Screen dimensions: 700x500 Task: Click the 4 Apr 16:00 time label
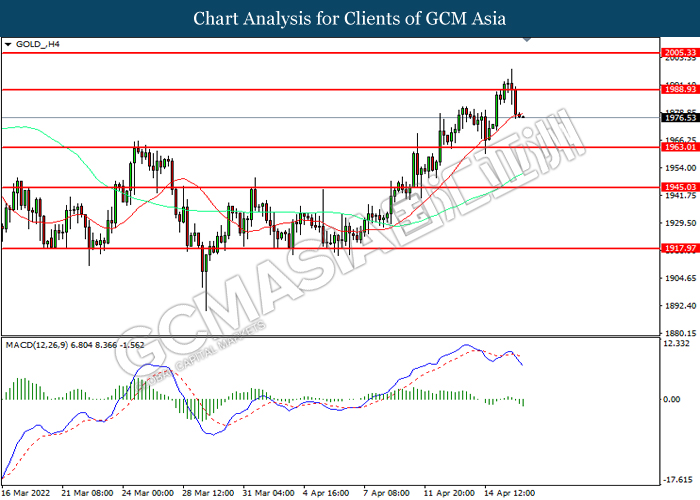pyautogui.click(x=326, y=493)
